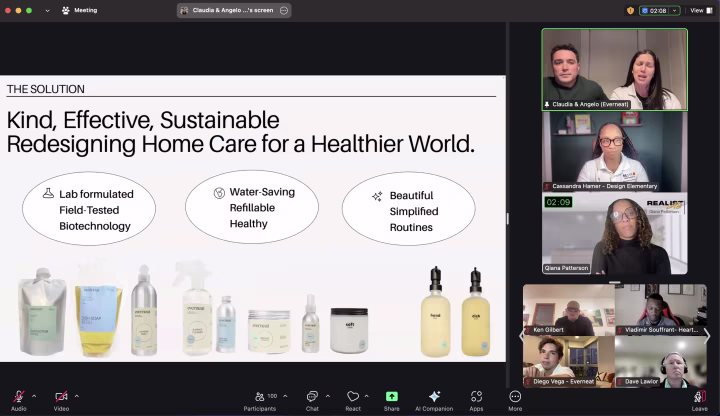The image size is (720, 416).
Task: Select Qiana Patterson video tile
Action: (x=614, y=233)
